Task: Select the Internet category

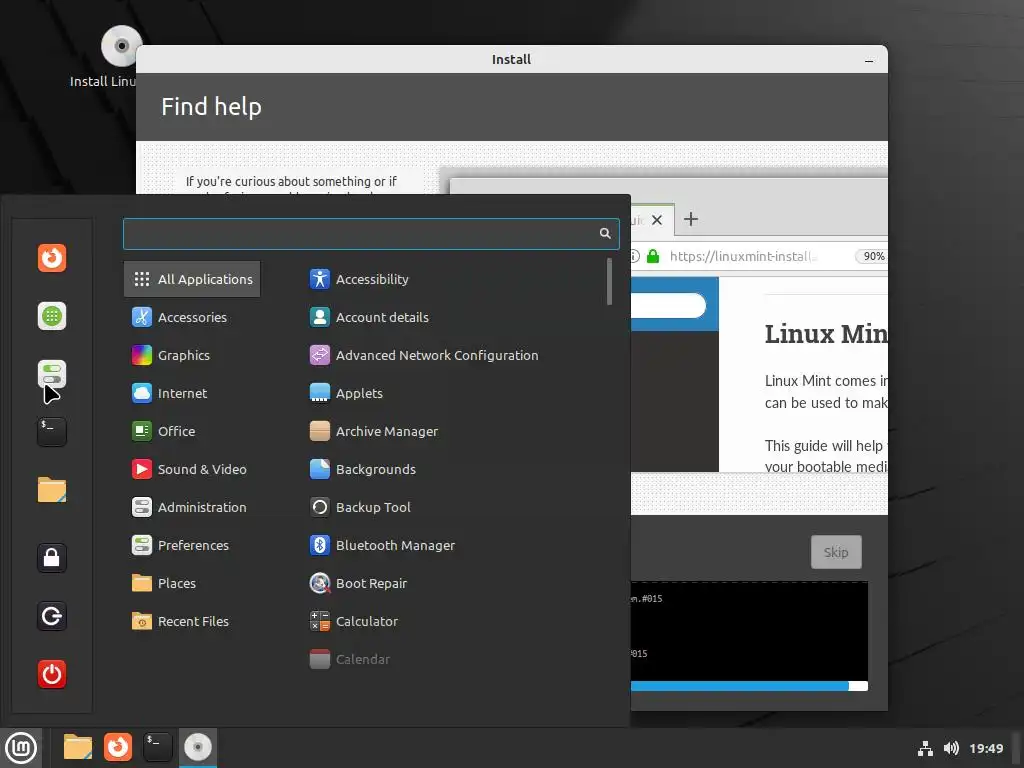Action: pos(192,393)
